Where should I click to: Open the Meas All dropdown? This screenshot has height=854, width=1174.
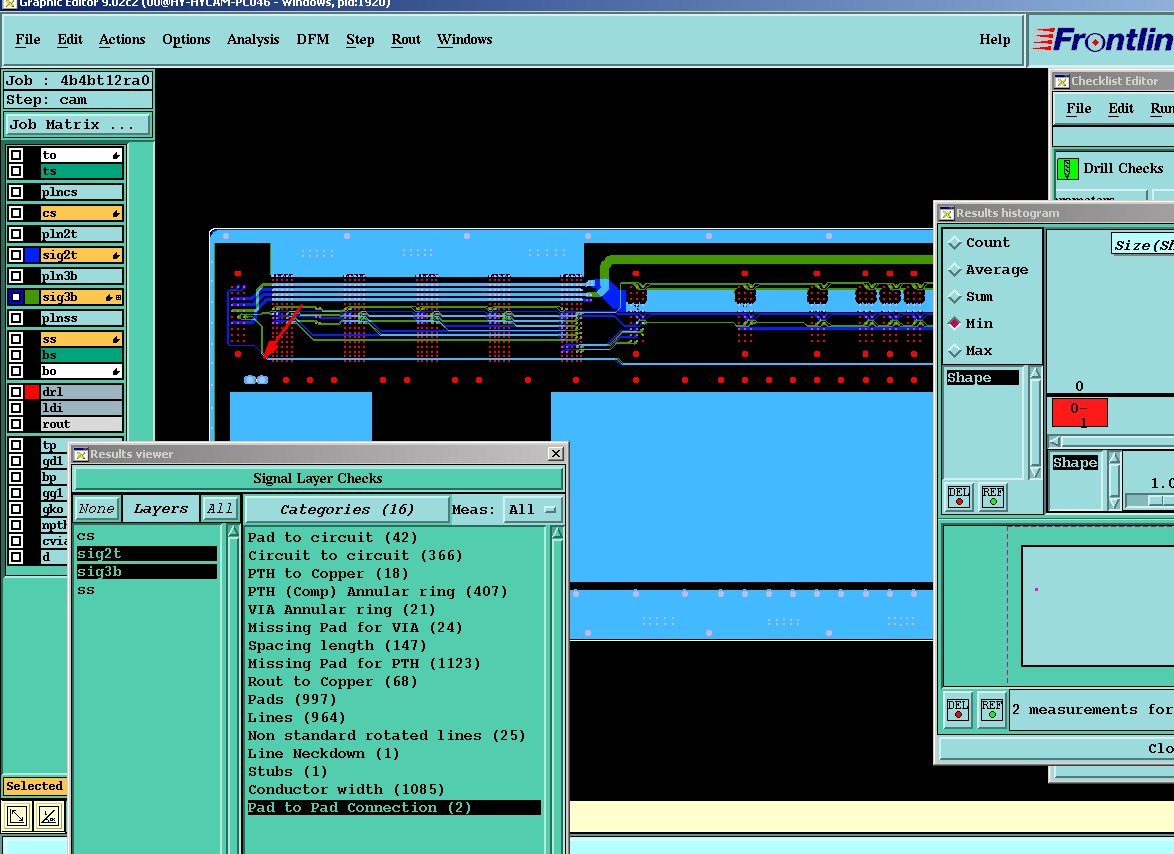pos(532,509)
